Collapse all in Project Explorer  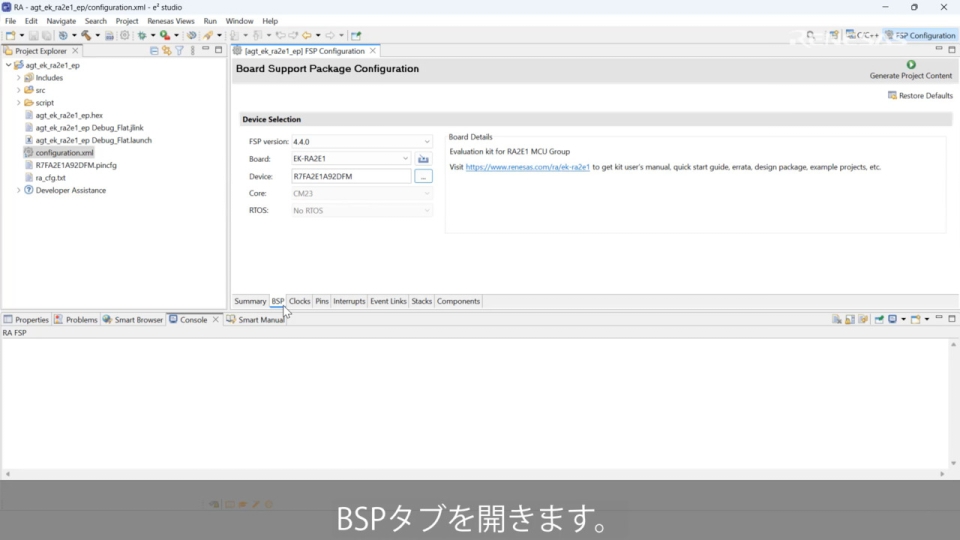[154, 51]
